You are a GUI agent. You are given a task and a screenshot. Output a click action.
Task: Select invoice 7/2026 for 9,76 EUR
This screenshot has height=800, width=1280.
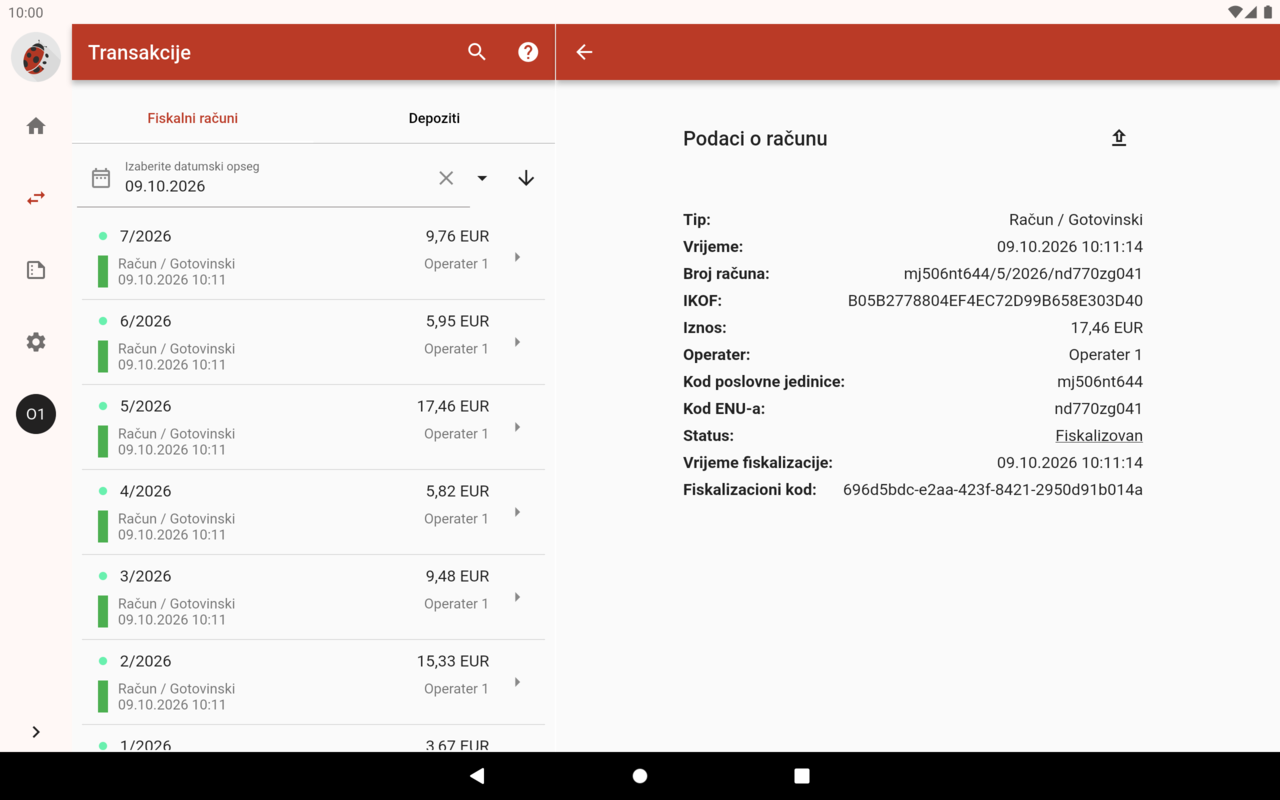point(313,257)
